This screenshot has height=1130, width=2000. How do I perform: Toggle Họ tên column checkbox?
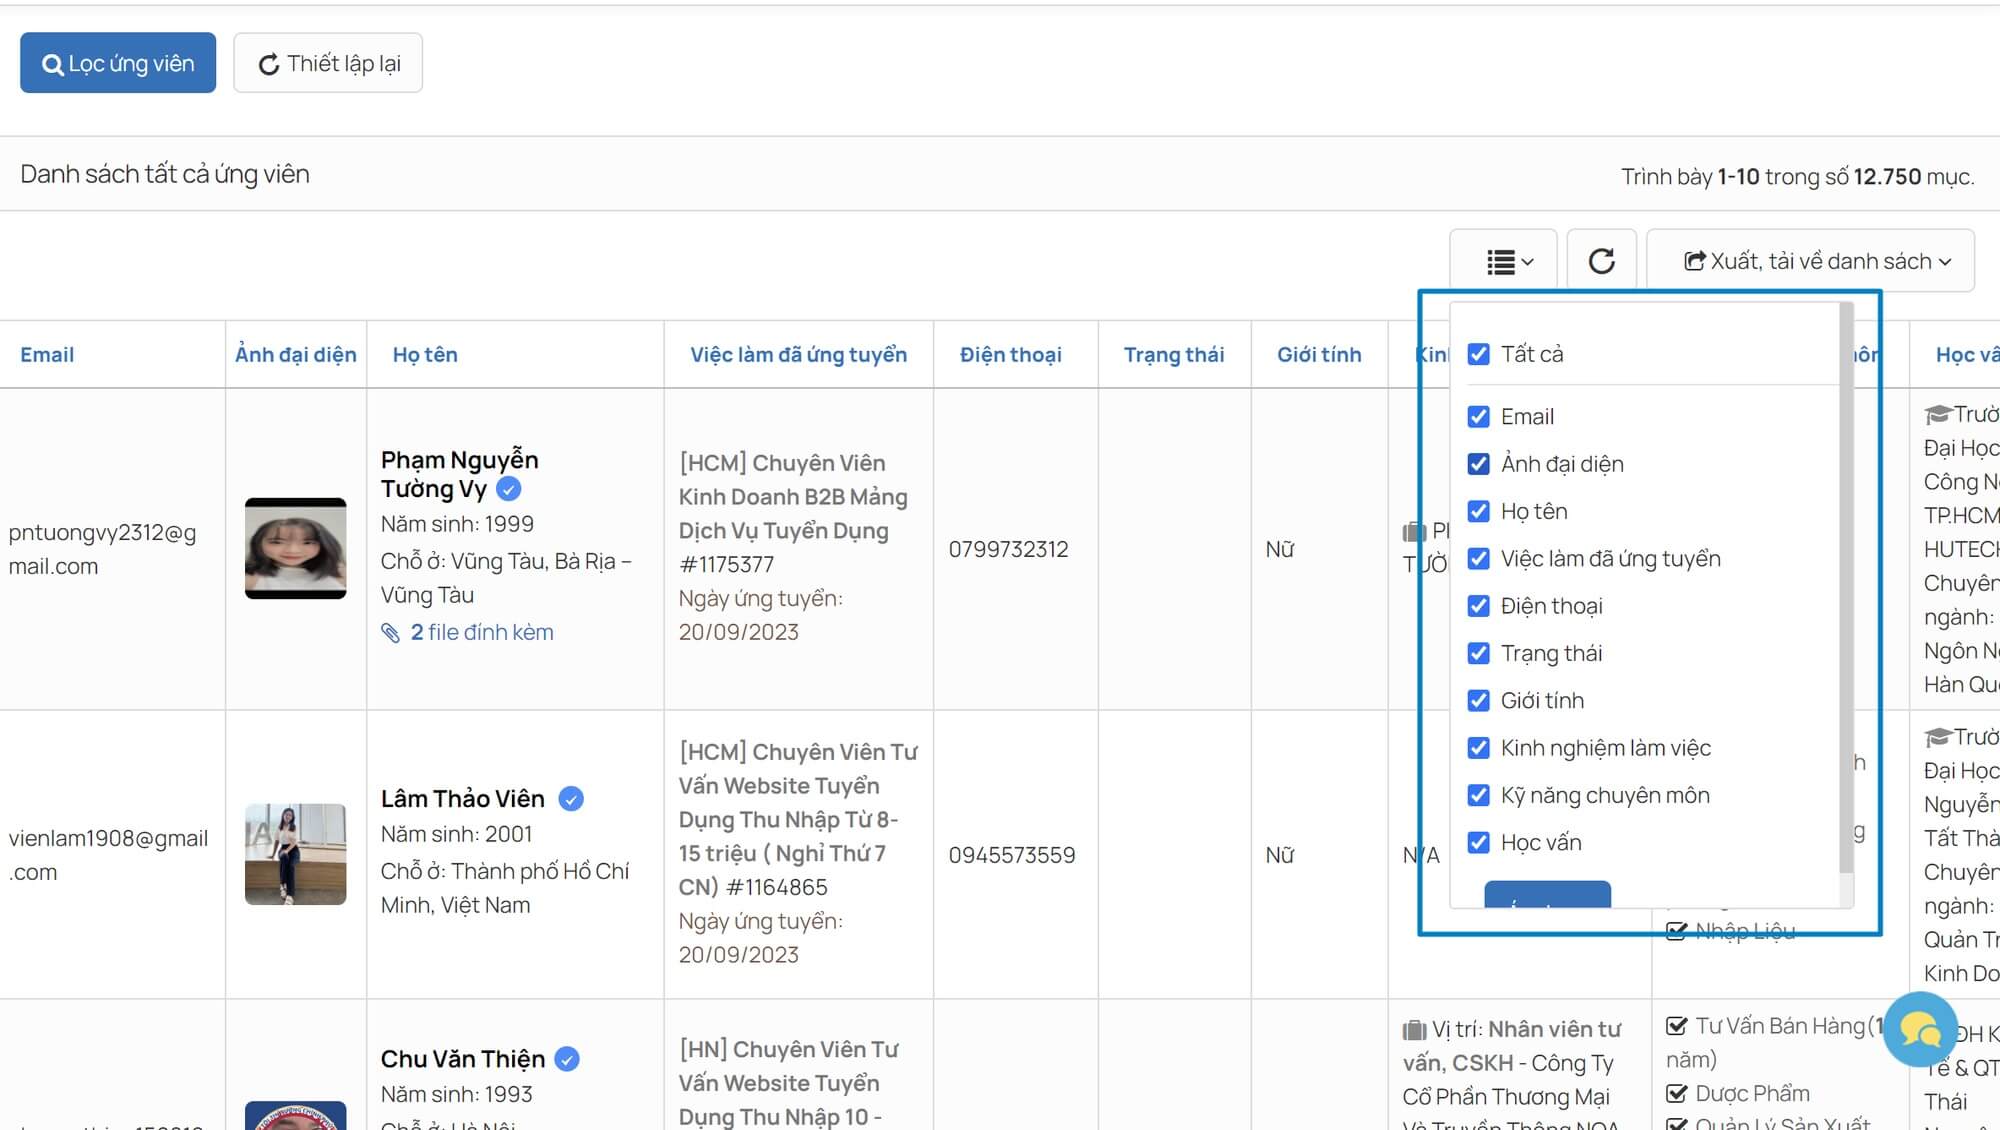[1478, 511]
